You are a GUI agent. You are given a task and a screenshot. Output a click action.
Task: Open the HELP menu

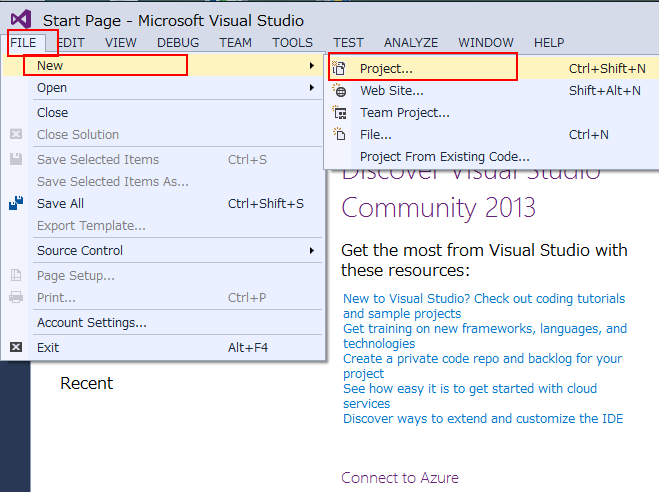[x=549, y=42]
